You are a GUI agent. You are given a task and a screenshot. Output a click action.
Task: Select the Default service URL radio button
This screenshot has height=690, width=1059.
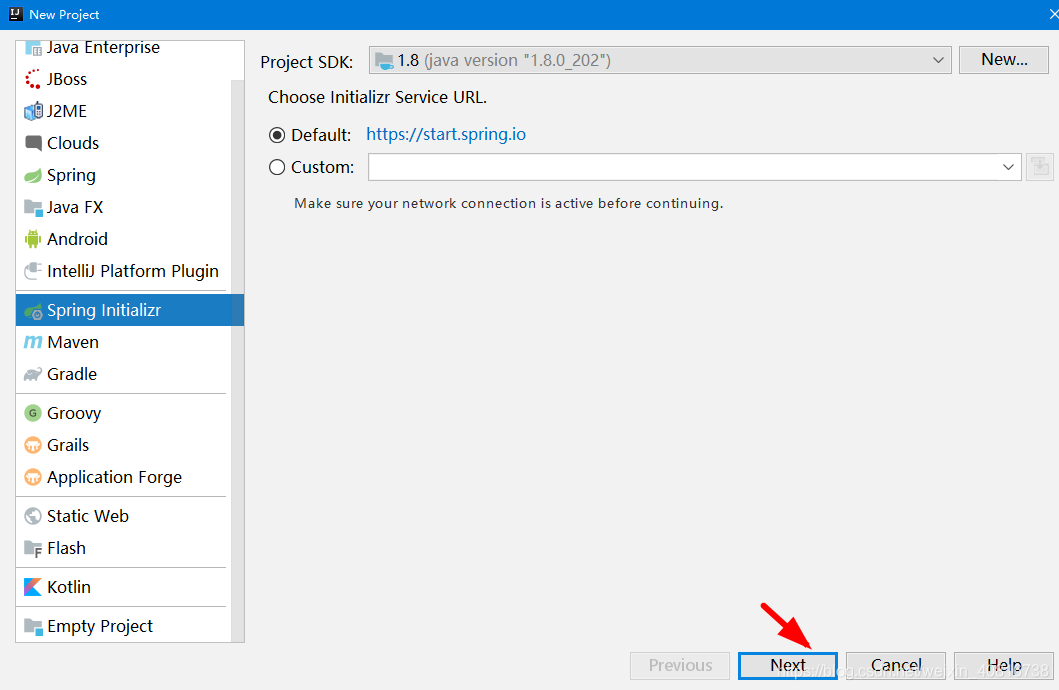click(277, 135)
